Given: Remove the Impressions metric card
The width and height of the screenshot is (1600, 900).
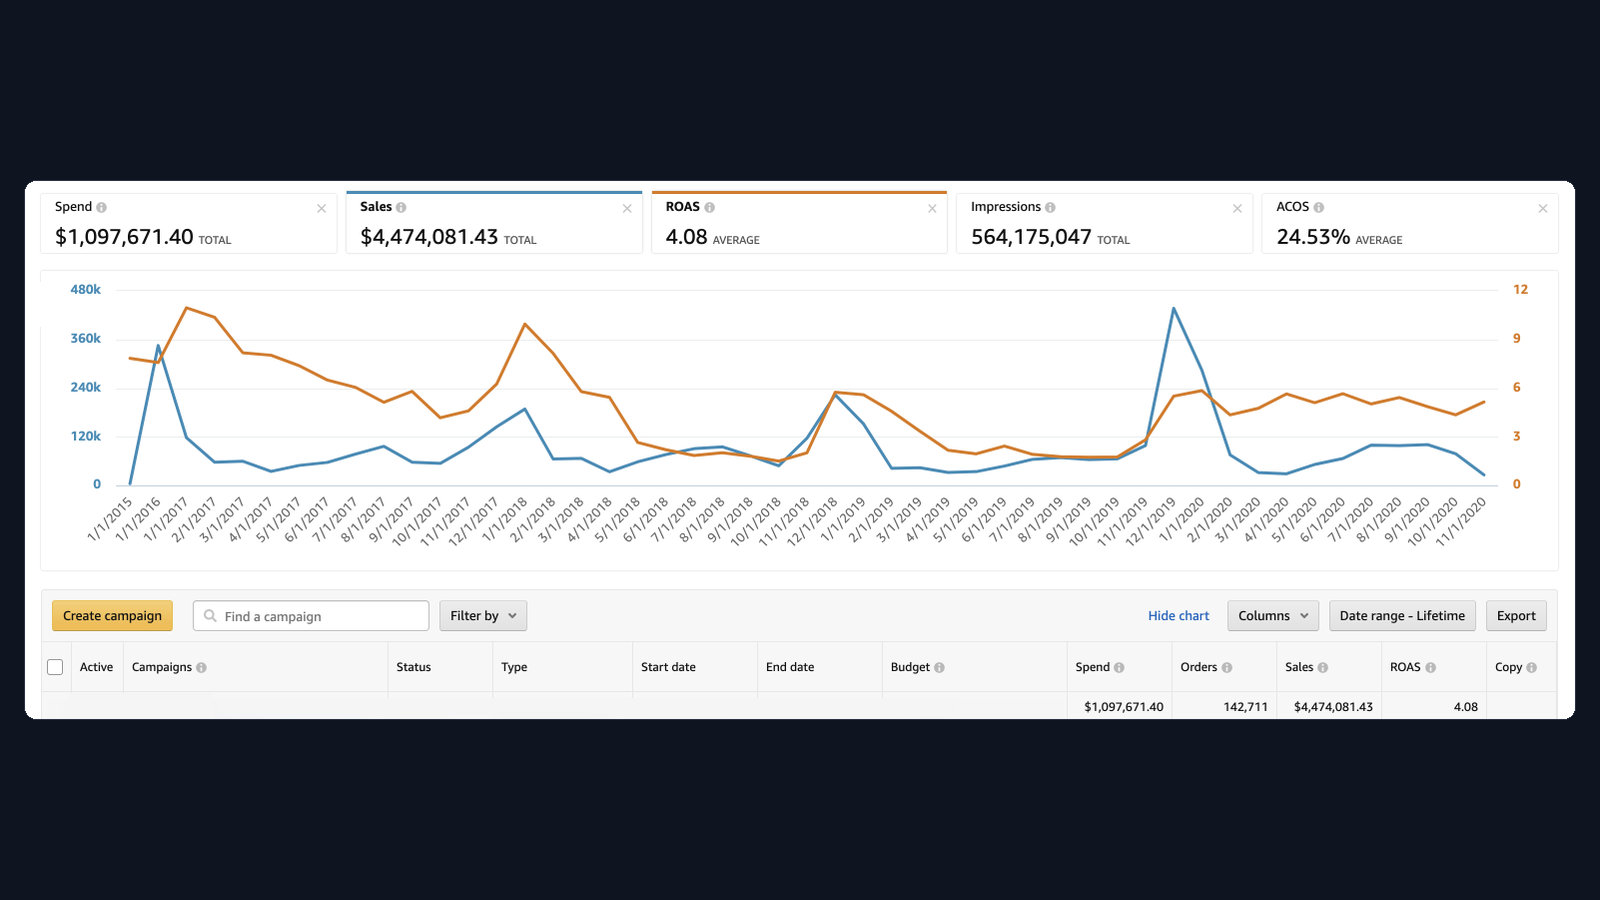Looking at the screenshot, I should point(1237,208).
